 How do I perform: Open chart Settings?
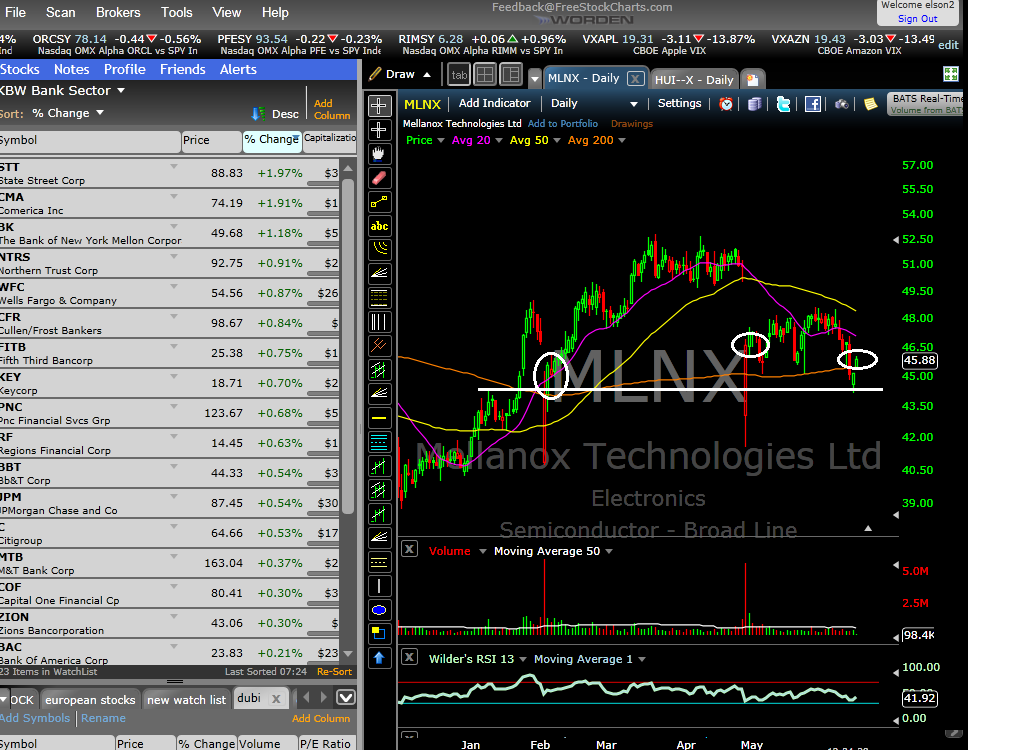tap(679, 103)
